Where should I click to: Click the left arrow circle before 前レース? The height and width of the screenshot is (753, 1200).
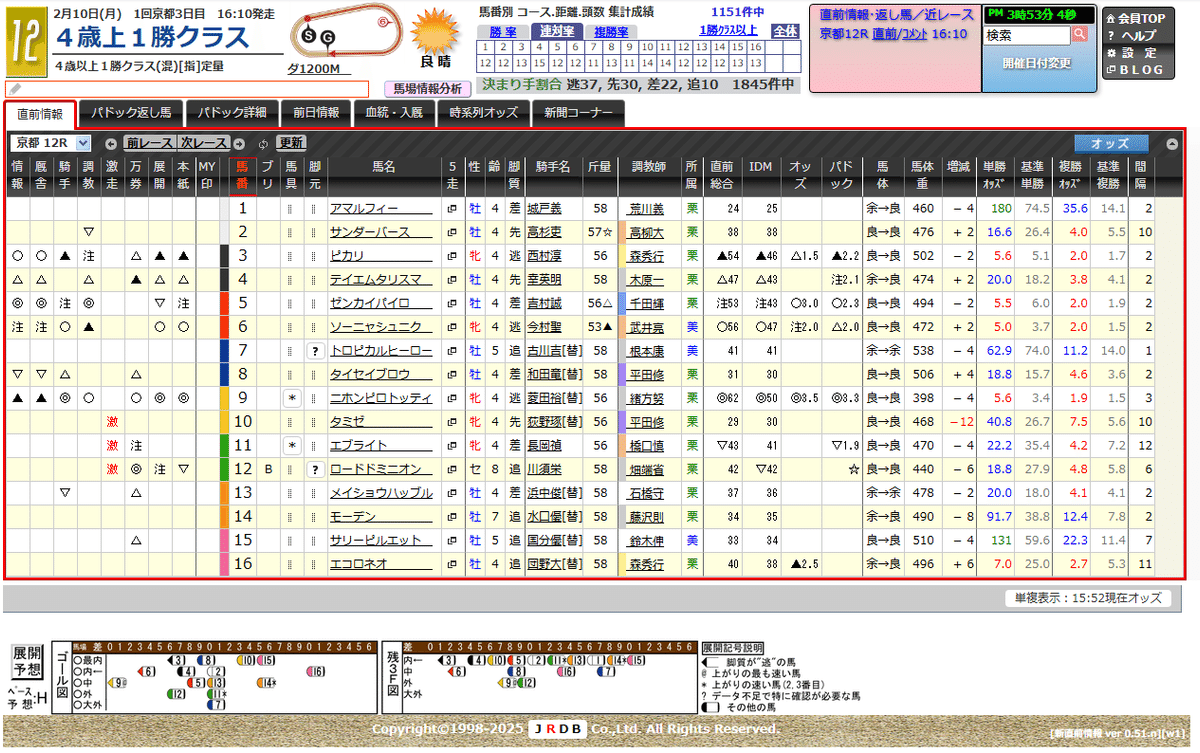pos(110,141)
